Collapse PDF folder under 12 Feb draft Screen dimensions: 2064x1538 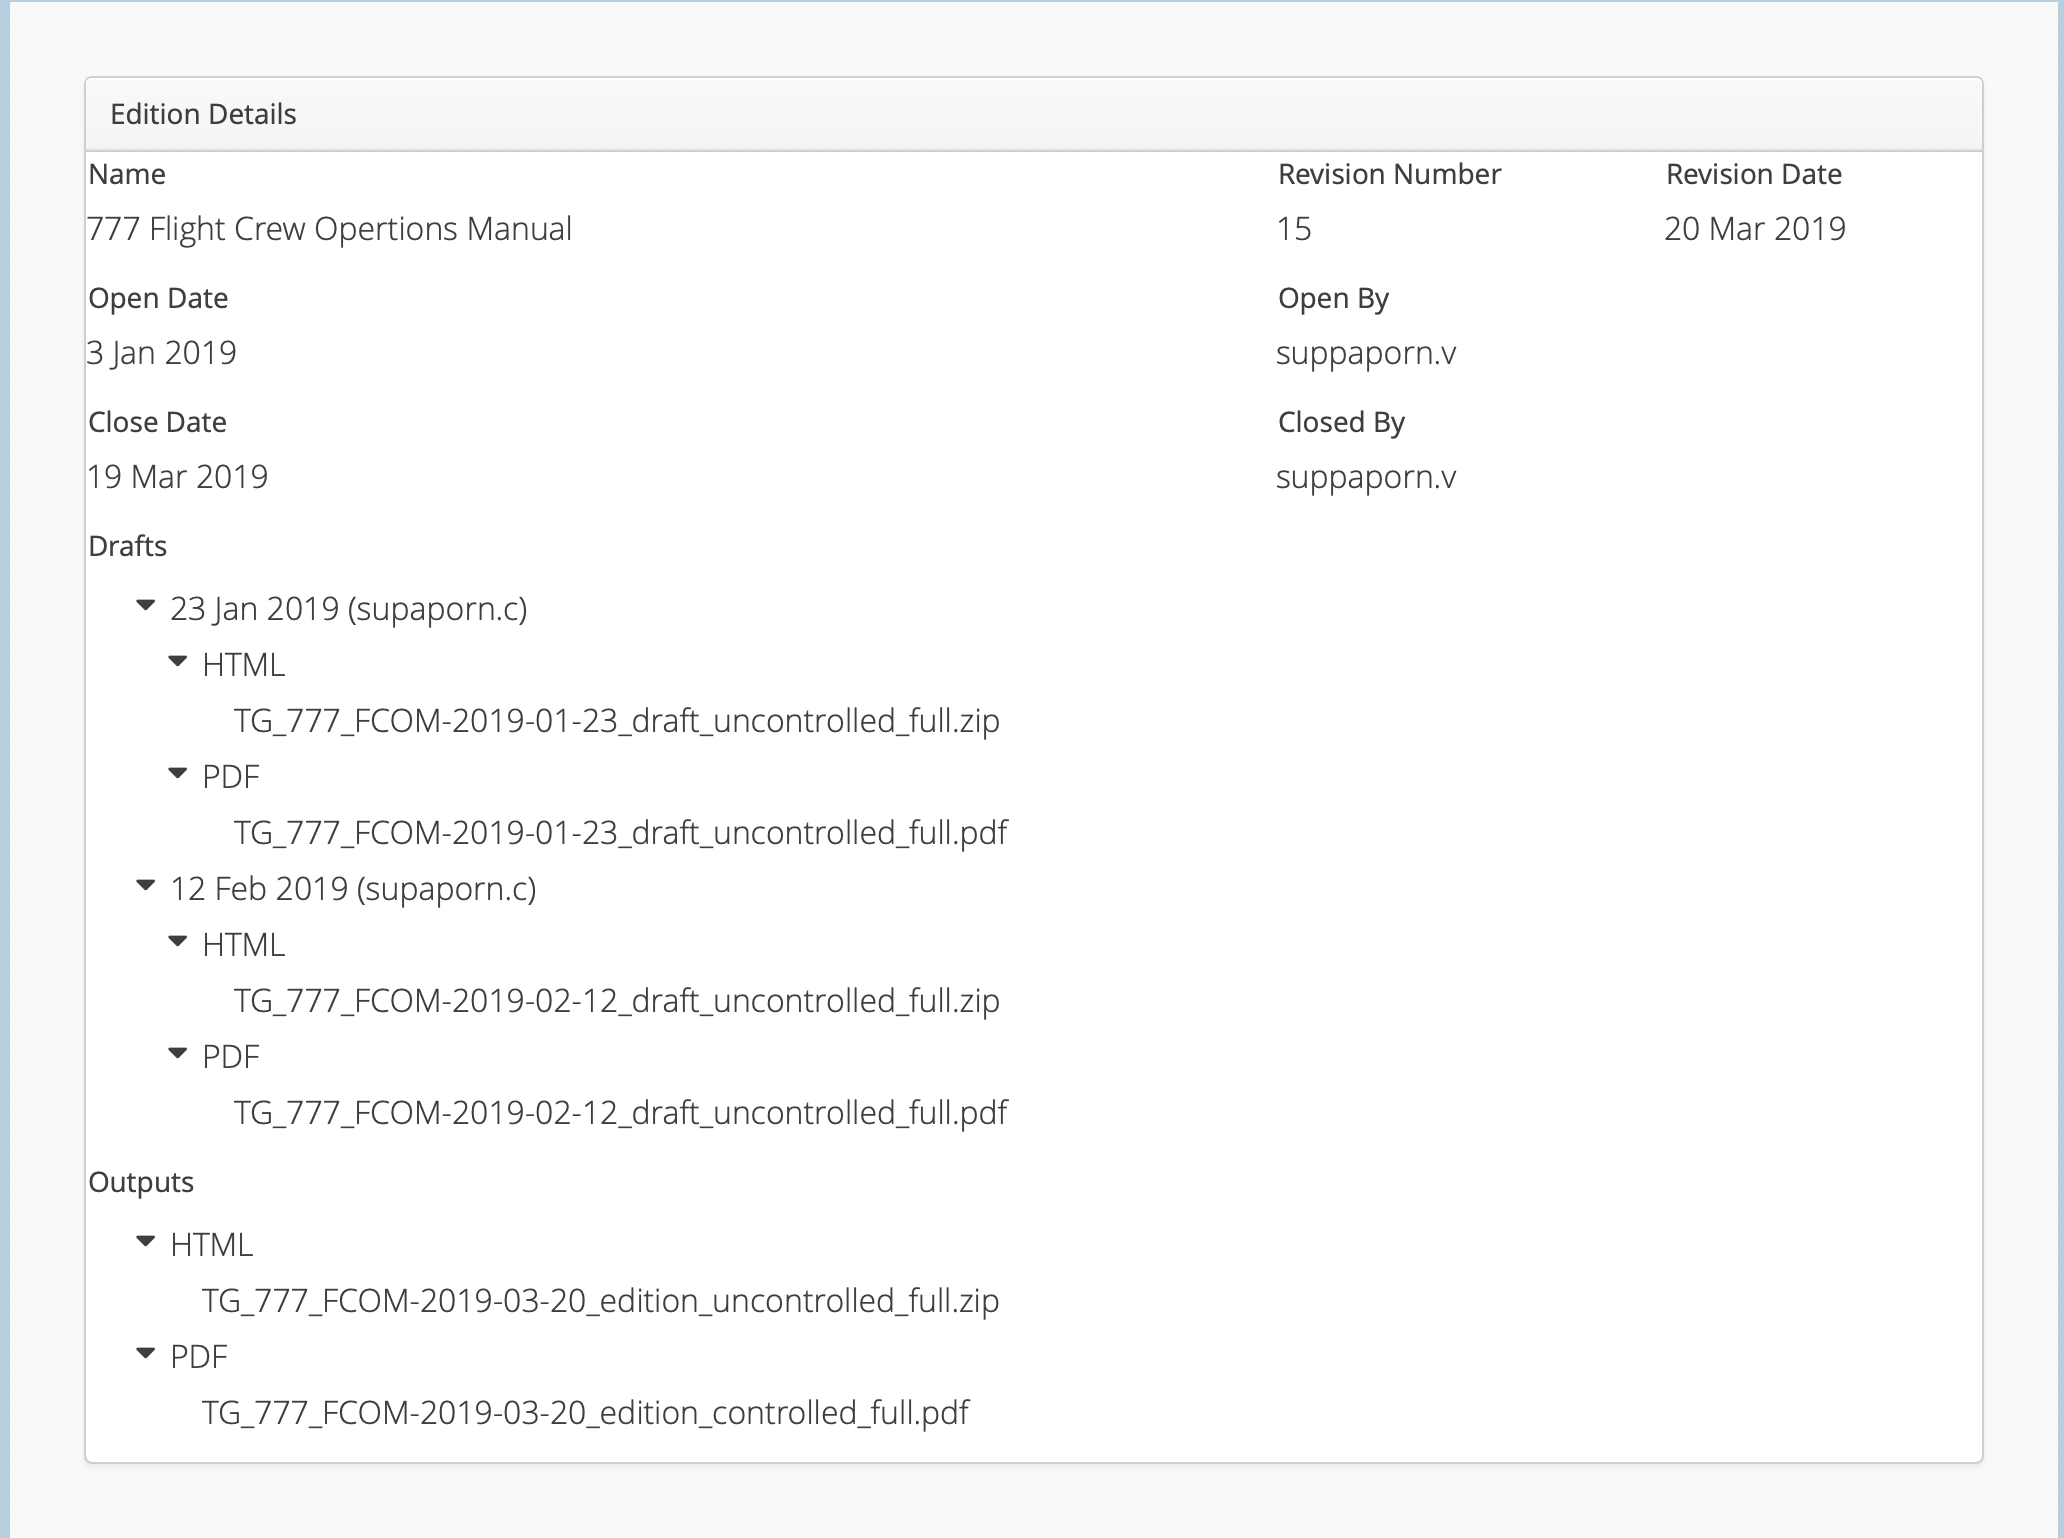click(178, 1054)
